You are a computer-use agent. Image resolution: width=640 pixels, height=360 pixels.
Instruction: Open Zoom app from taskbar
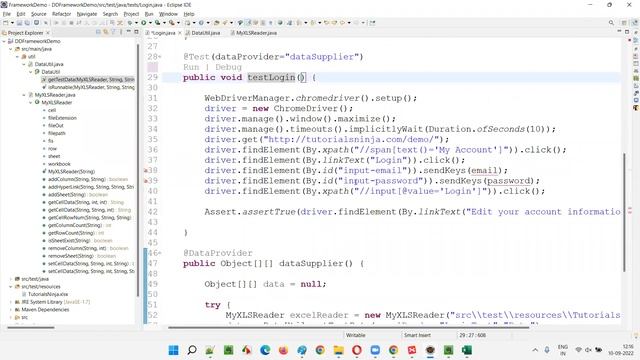pos(375,350)
